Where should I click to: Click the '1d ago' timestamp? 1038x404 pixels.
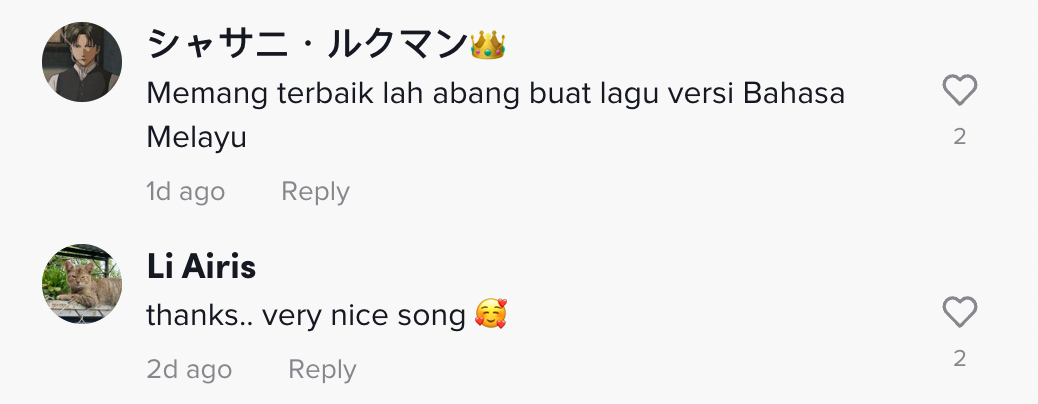(x=185, y=191)
